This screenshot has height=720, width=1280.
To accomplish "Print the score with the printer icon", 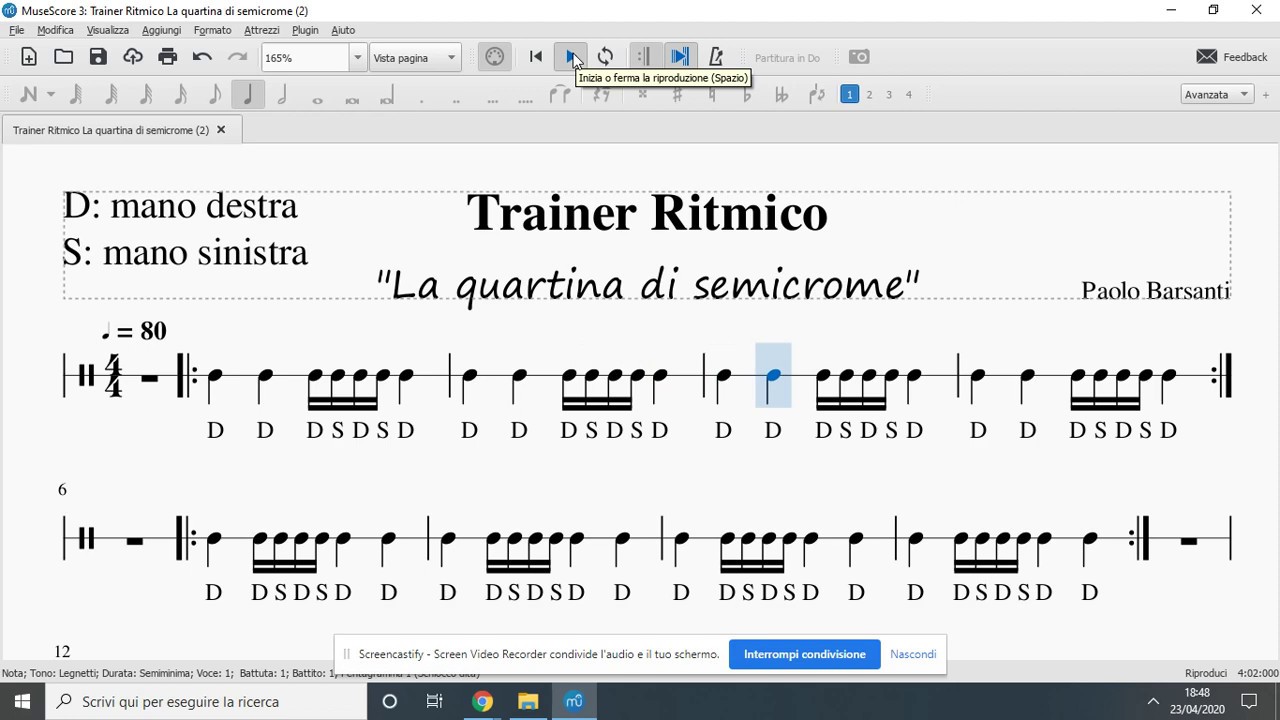I will coord(168,57).
